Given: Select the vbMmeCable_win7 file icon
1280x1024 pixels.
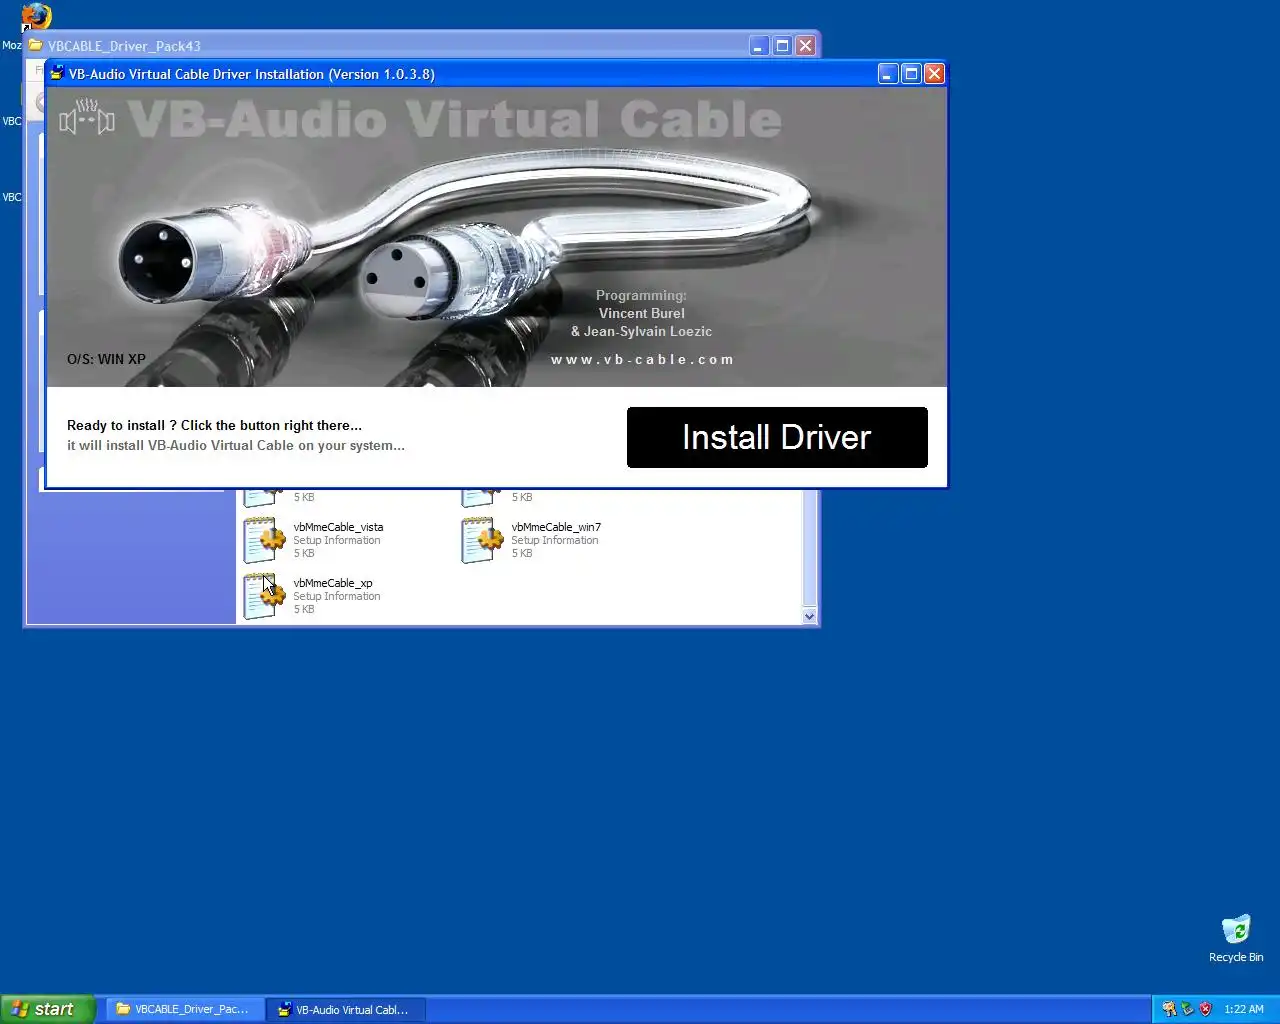Looking at the screenshot, I should [x=482, y=540].
